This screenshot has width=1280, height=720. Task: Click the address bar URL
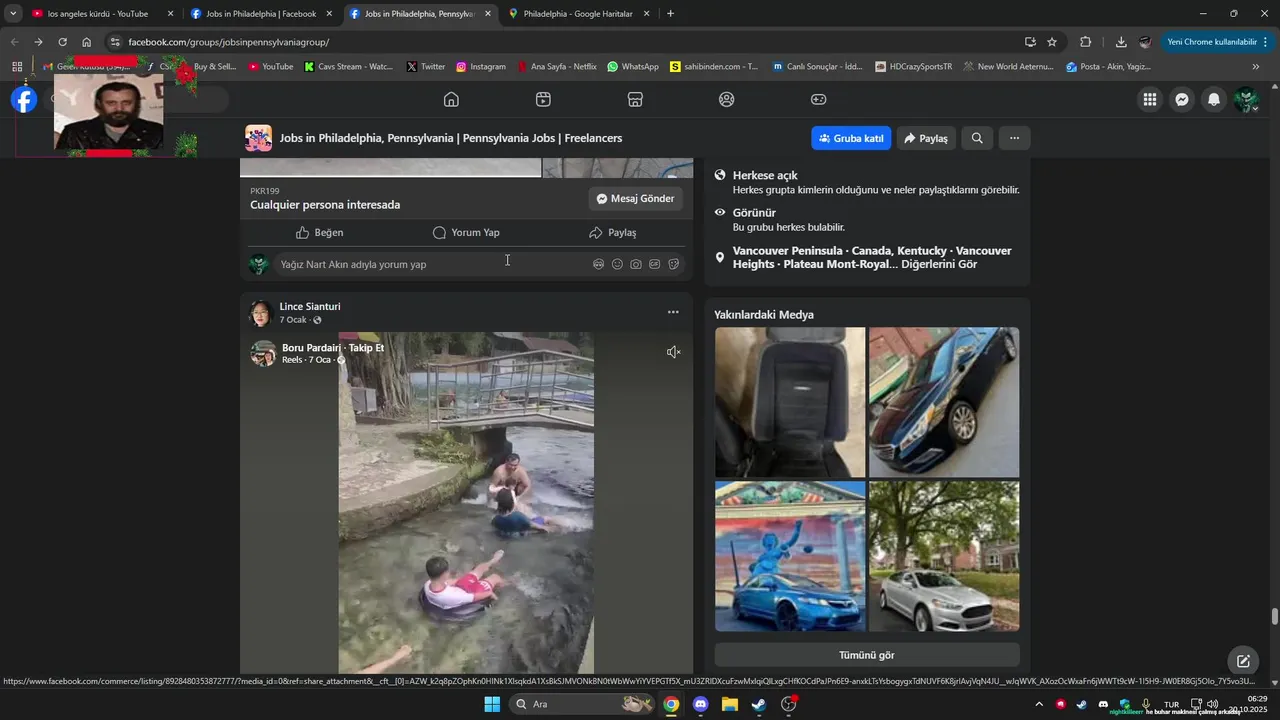click(228, 42)
